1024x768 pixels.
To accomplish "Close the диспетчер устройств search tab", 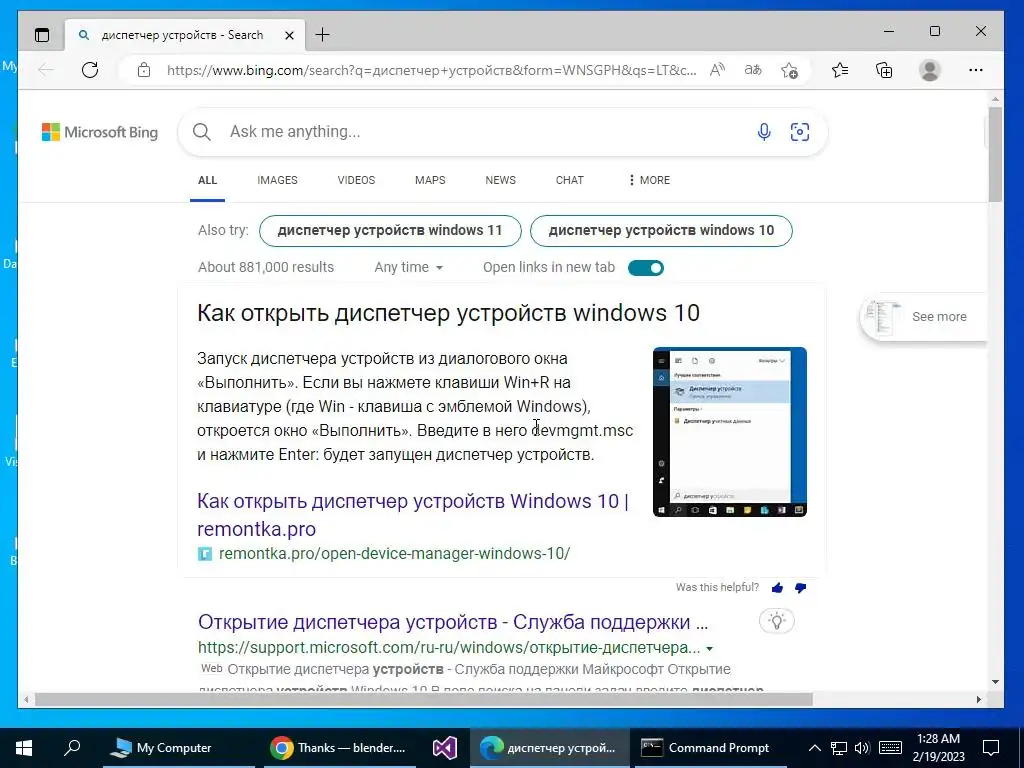I will click(x=289, y=35).
